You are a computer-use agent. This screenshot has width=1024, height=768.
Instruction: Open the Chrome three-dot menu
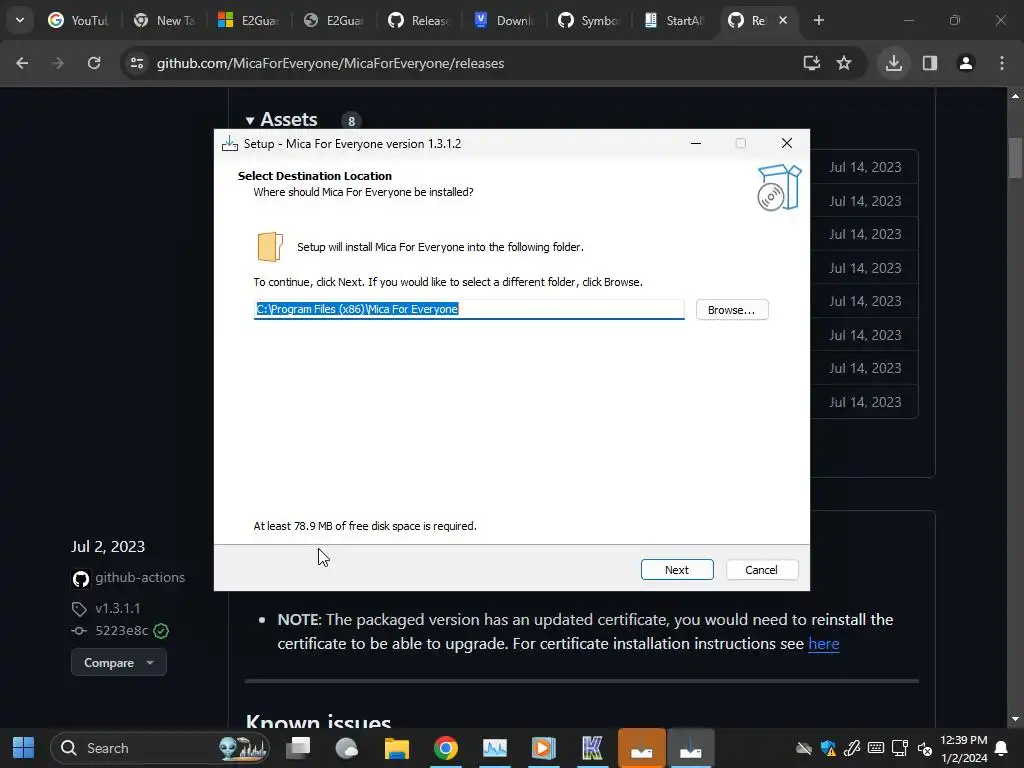coord(1002,63)
